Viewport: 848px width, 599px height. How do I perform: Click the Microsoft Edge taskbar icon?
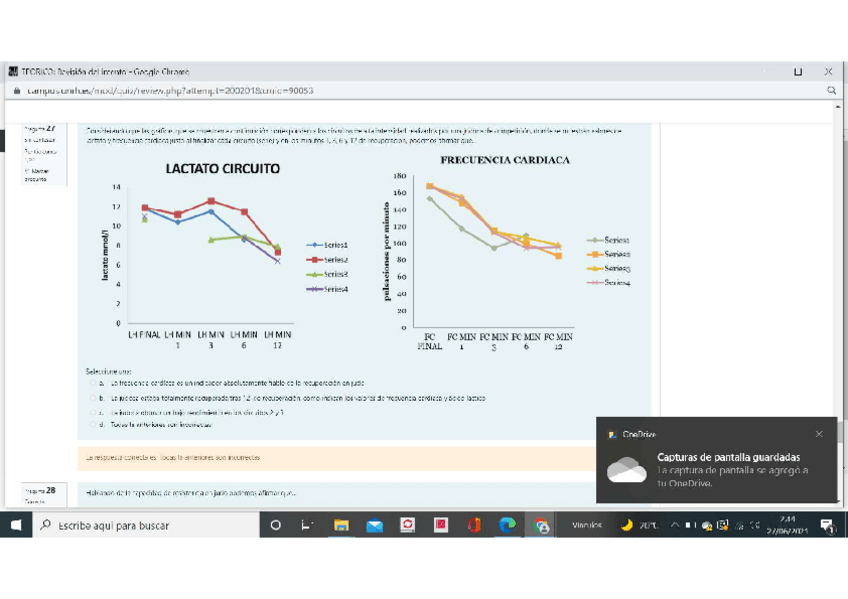tap(507, 525)
